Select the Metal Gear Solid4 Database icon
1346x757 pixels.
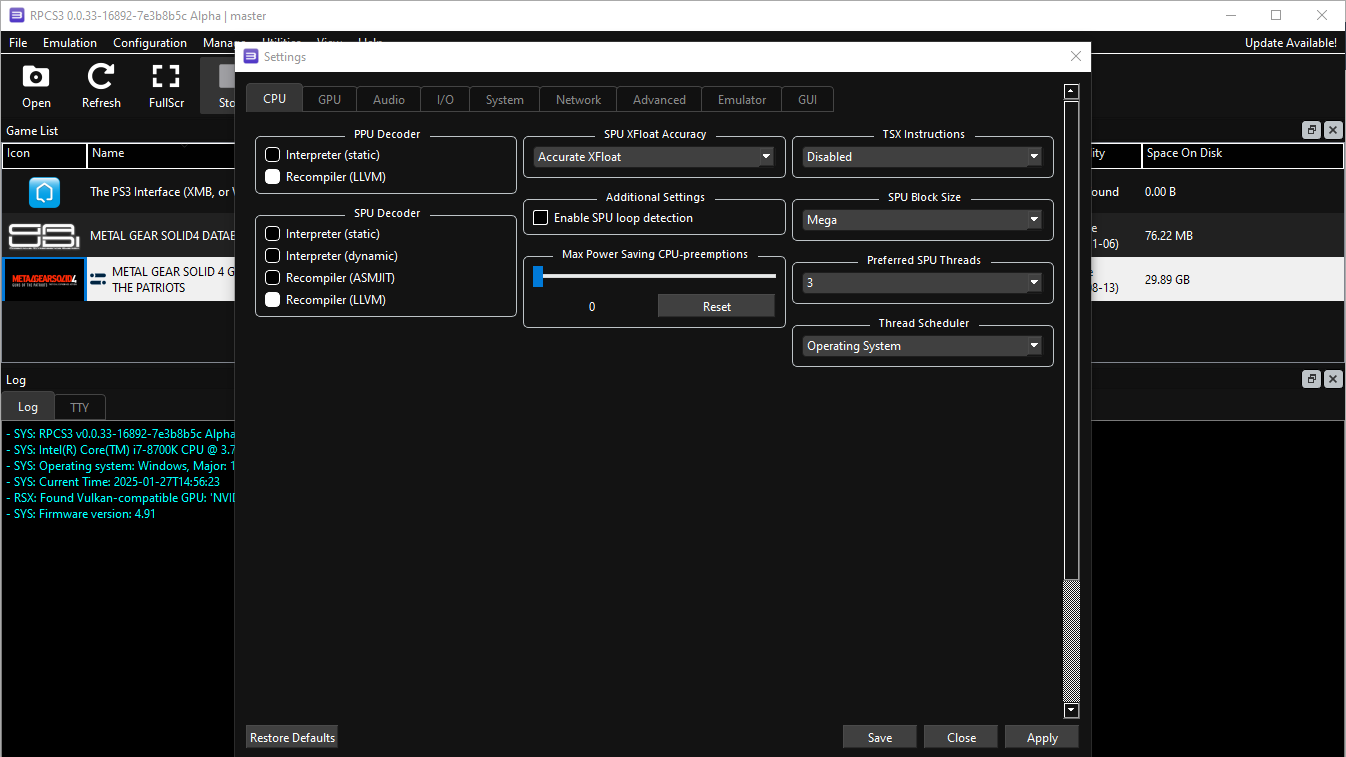point(44,236)
